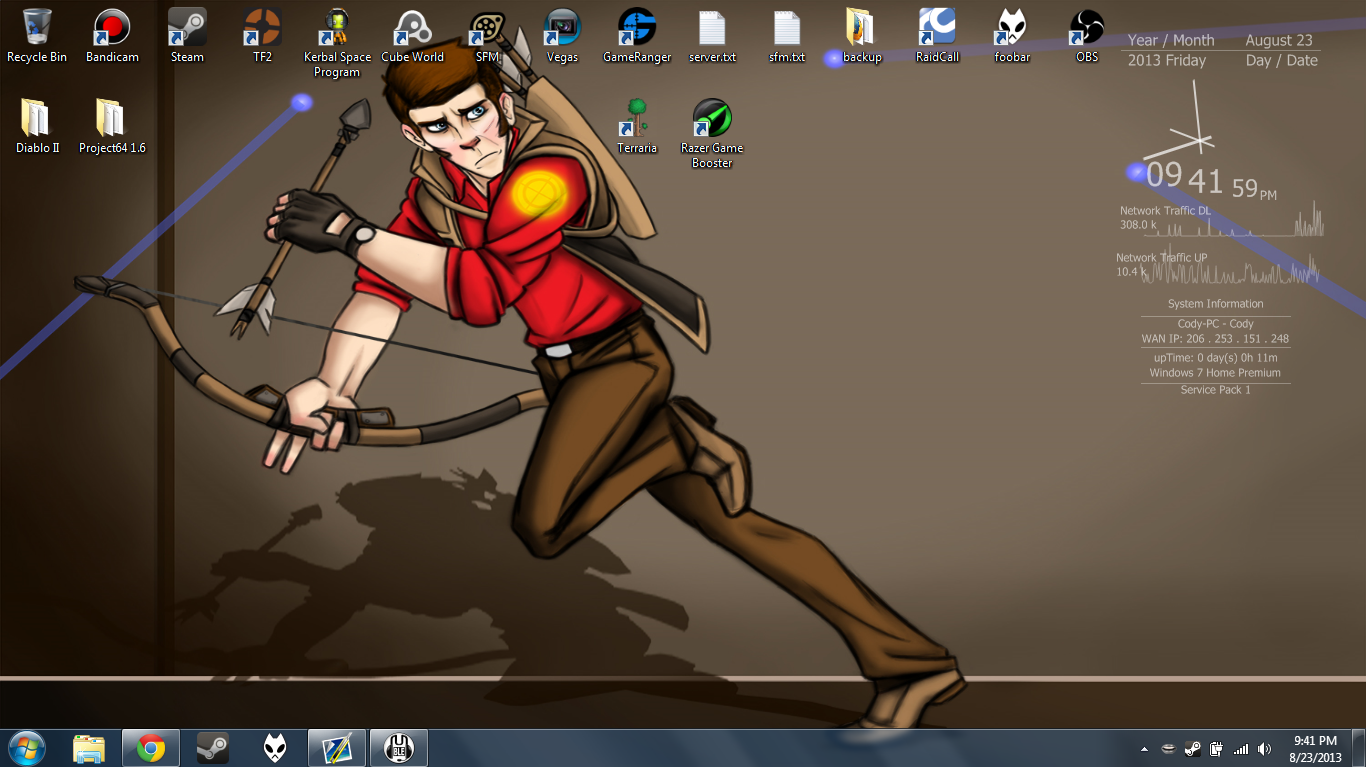Show hidden system tray icons
Image resolution: width=1366 pixels, height=767 pixels.
(x=1145, y=749)
